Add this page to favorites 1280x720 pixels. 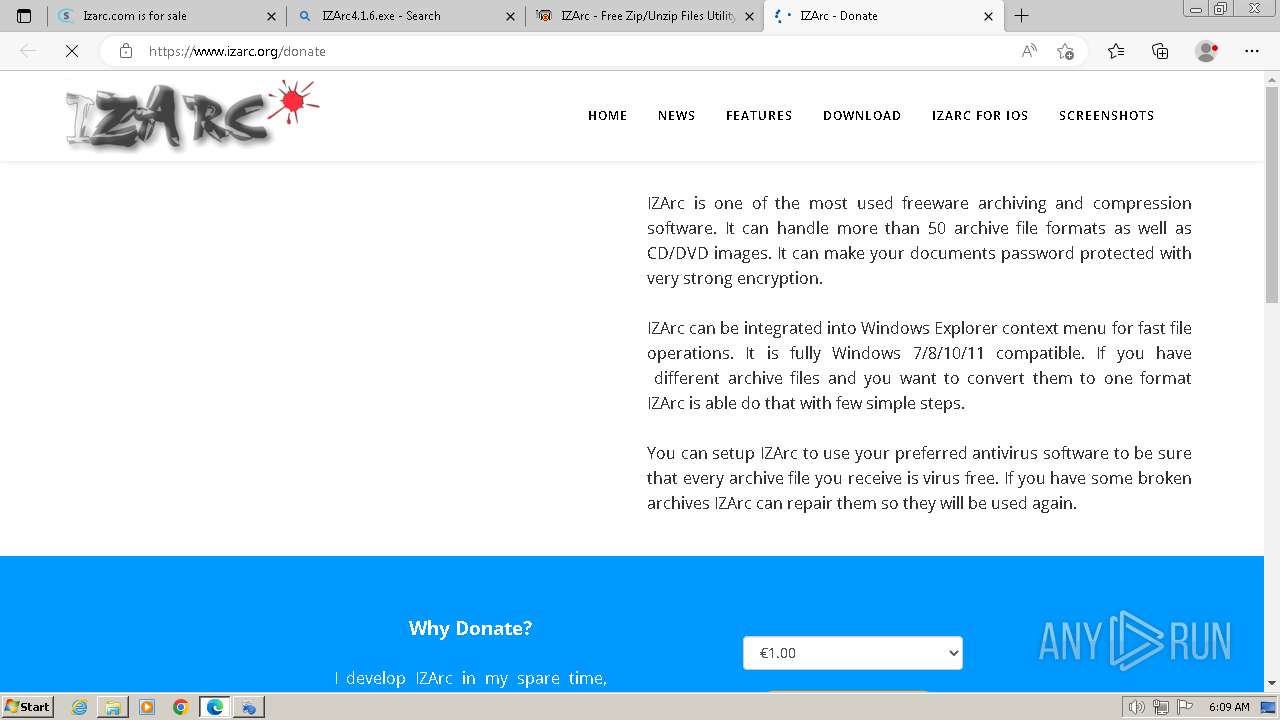(1065, 51)
